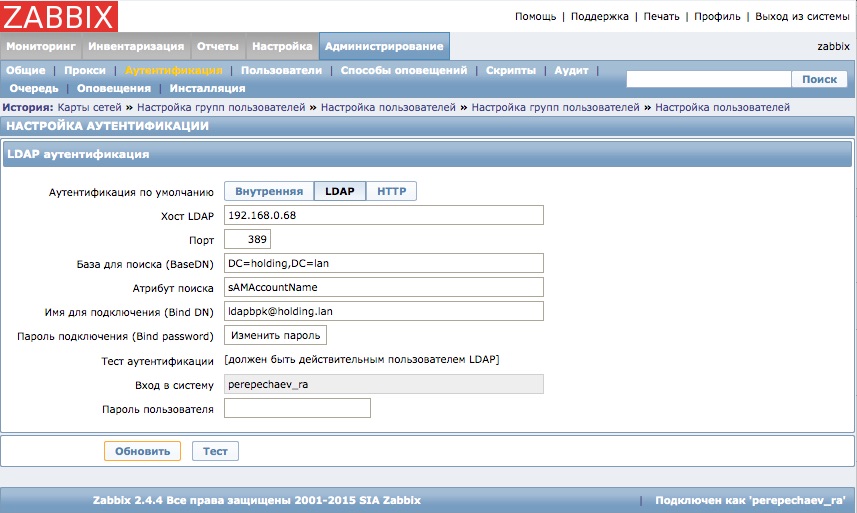The width and height of the screenshot is (857, 513).
Task: Focus the Пароль пользователя field
Action: pos(297,408)
